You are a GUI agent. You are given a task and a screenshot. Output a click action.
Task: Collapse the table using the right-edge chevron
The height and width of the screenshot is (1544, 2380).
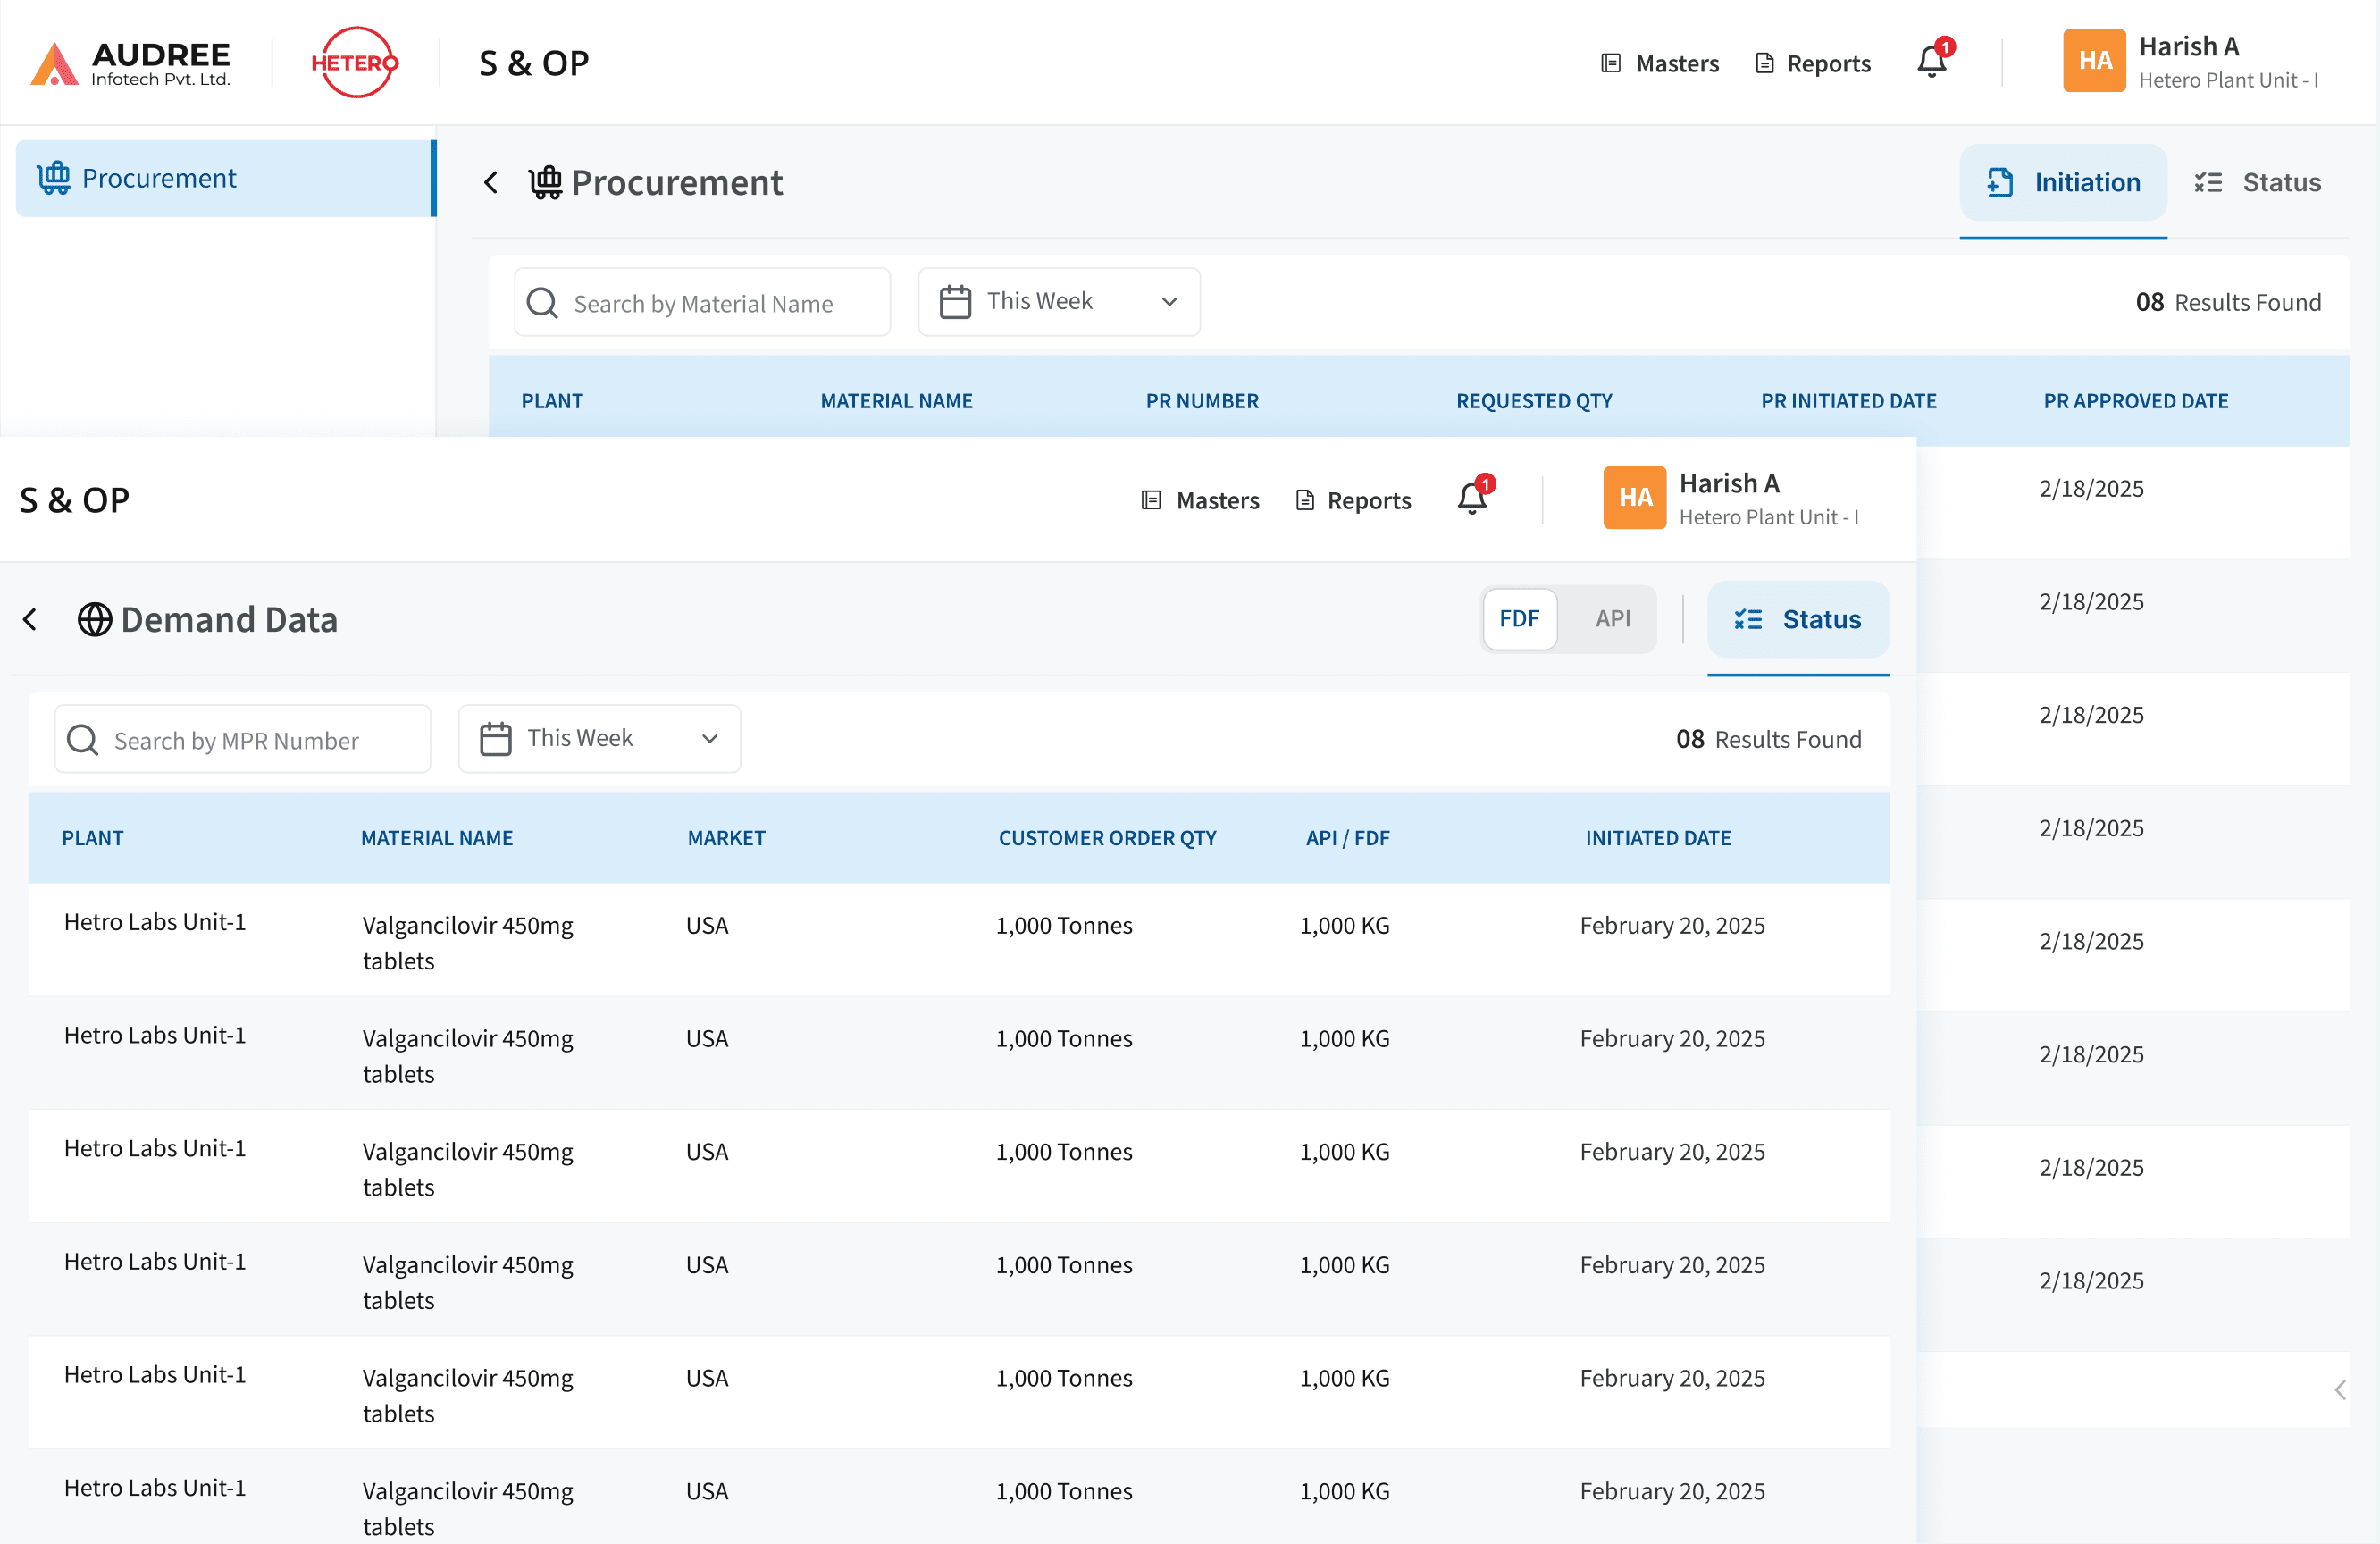(2340, 1389)
